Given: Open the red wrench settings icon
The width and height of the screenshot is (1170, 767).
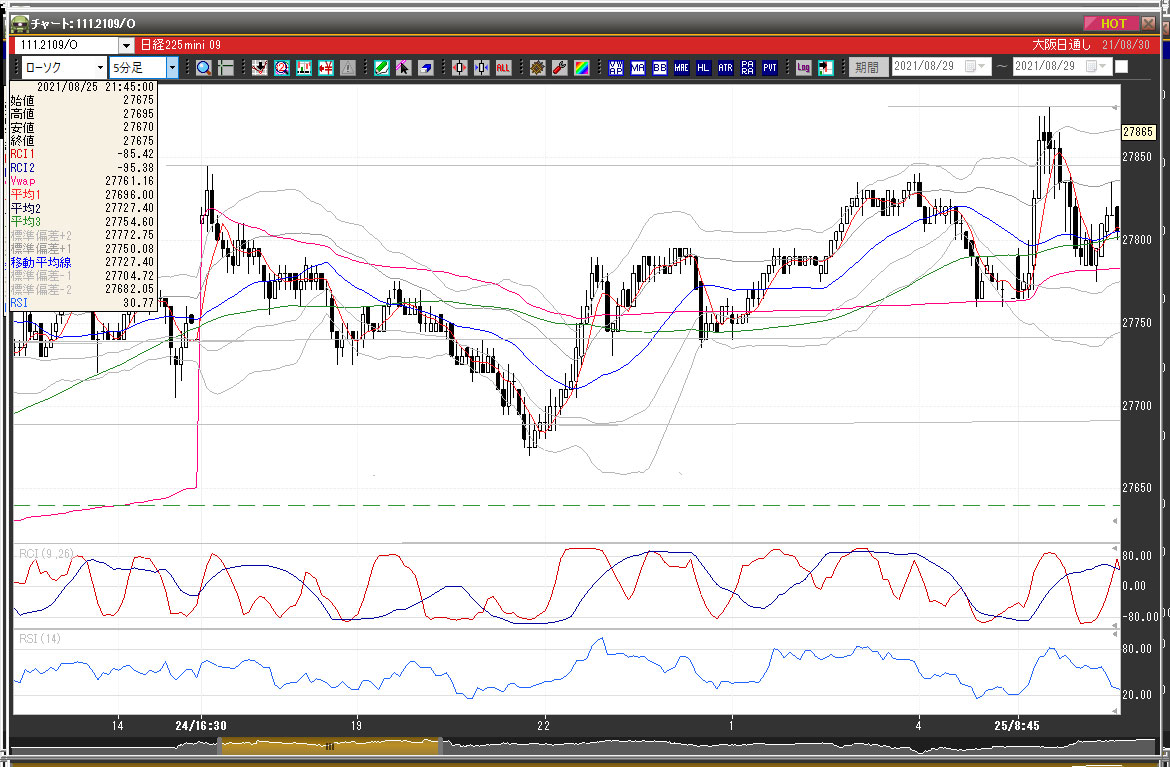Looking at the screenshot, I should click(x=559, y=67).
